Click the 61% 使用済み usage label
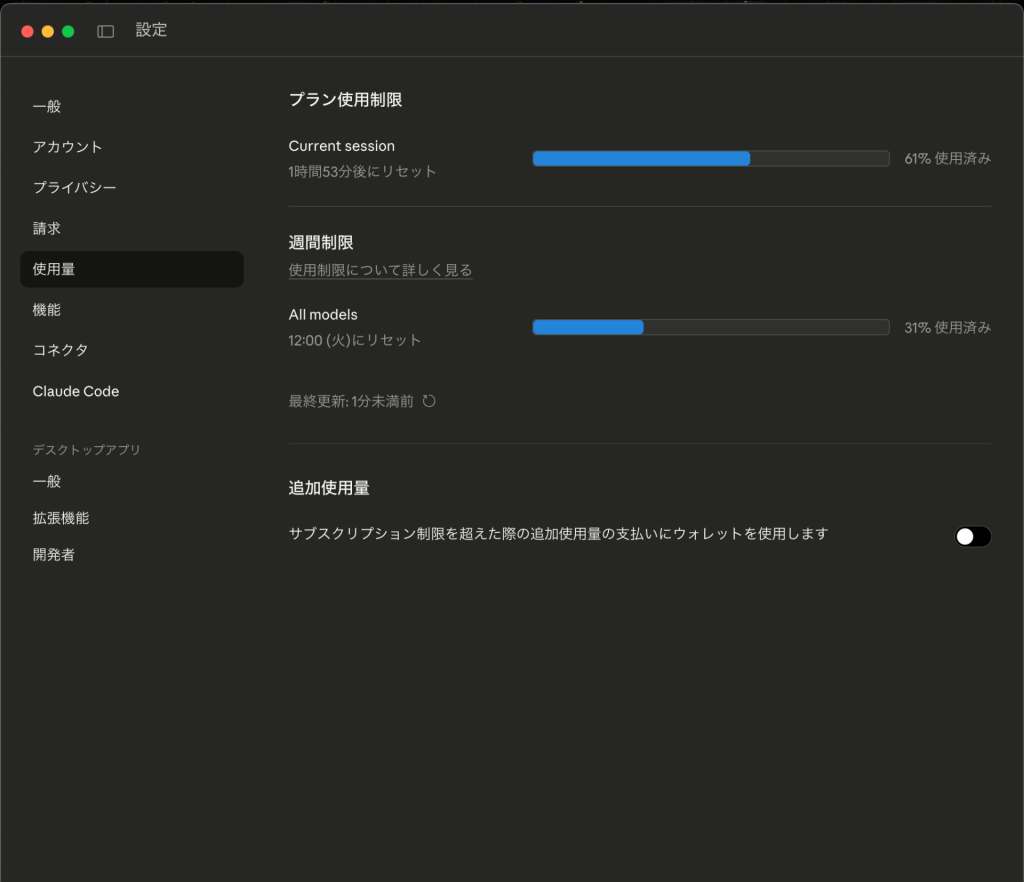Image resolution: width=1024 pixels, height=882 pixels. coord(946,158)
